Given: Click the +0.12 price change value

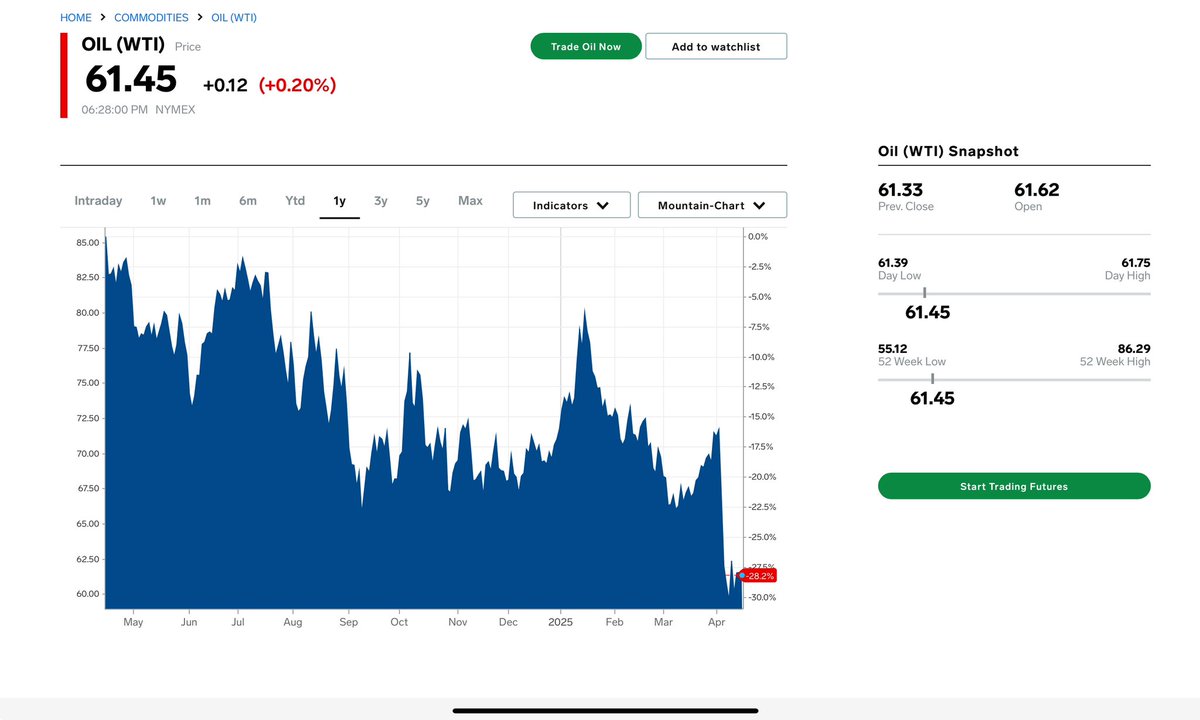Looking at the screenshot, I should coord(225,85).
